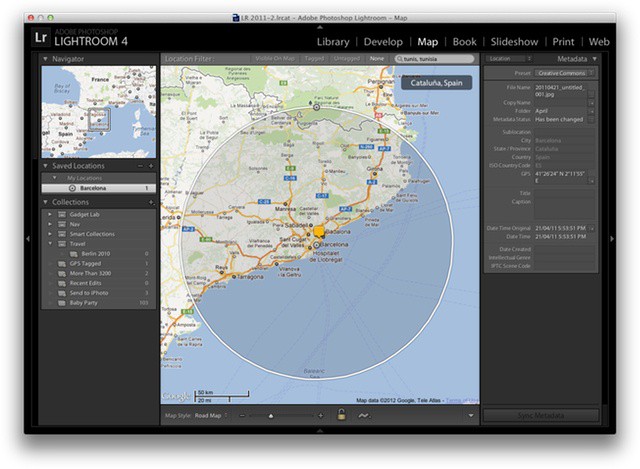
Task: Go to the Book module
Action: point(464,42)
